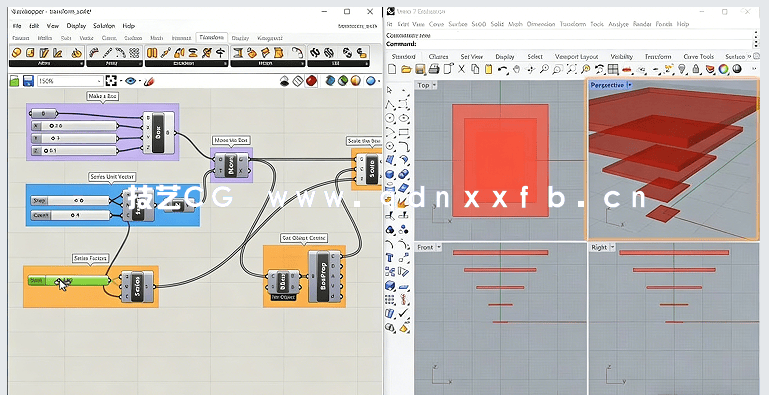Open the Top viewport title dropdown
Viewport: 769px width, 395px height.
[435, 85]
